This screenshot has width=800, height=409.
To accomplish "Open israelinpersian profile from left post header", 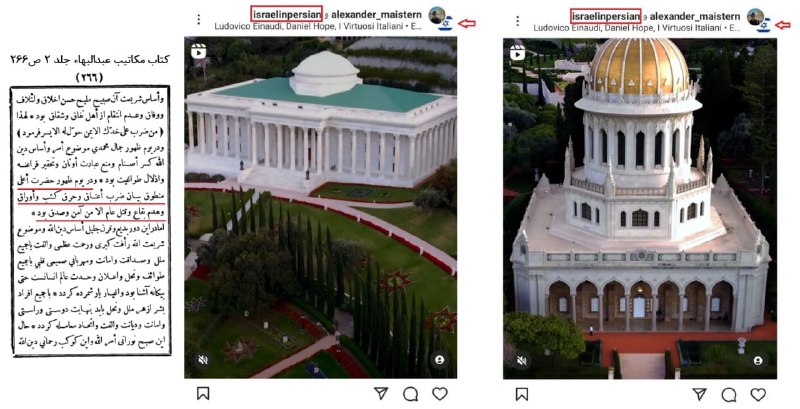I will click(287, 14).
